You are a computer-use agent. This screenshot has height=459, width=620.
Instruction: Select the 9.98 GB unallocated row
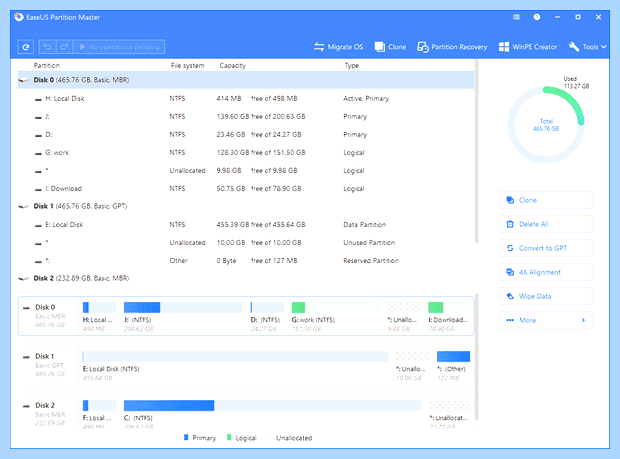click(246, 171)
